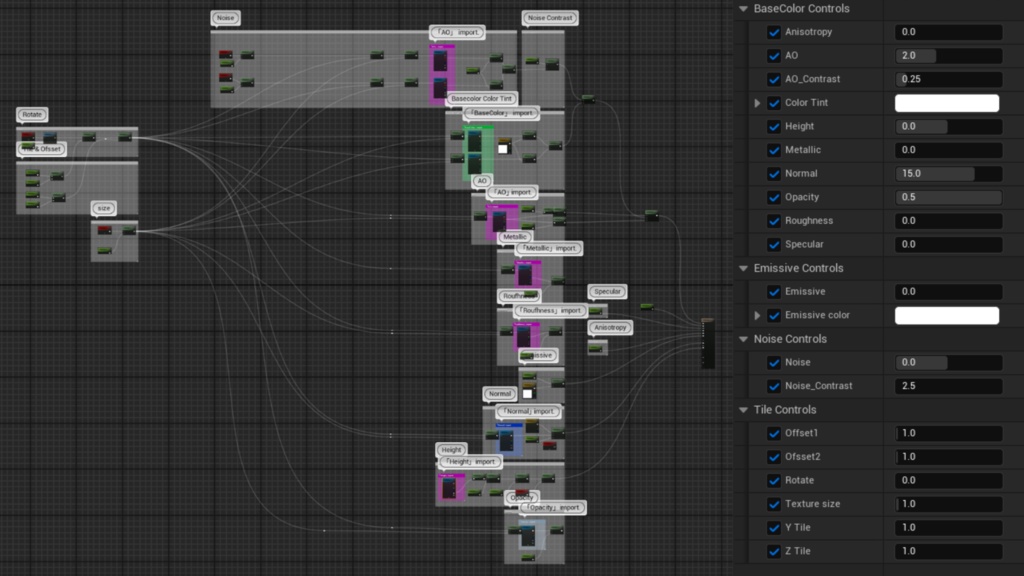Toggle the Emissive color checkbox
This screenshot has height=576, width=1024.
point(774,315)
